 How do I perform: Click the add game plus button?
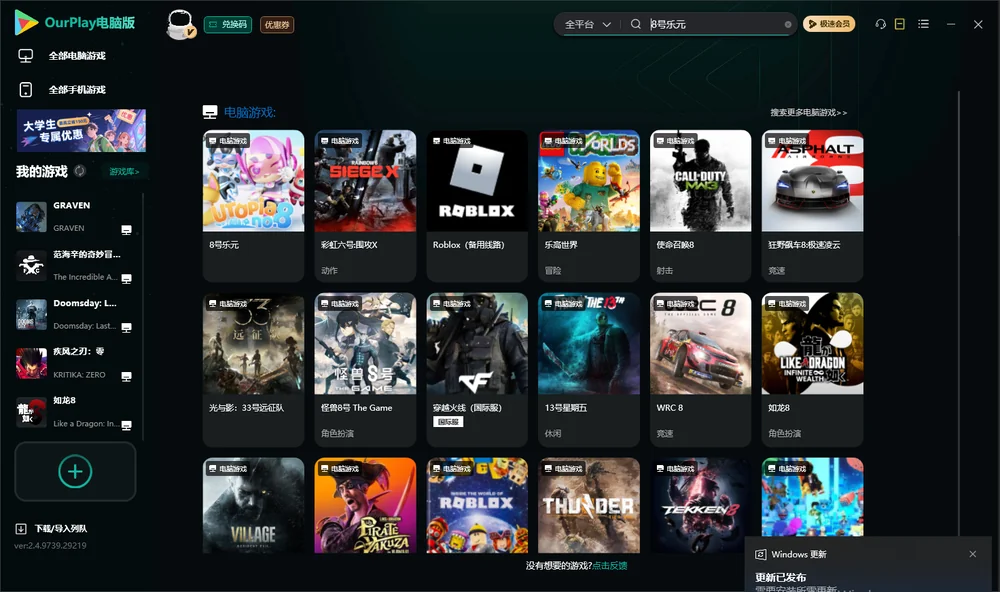75,471
